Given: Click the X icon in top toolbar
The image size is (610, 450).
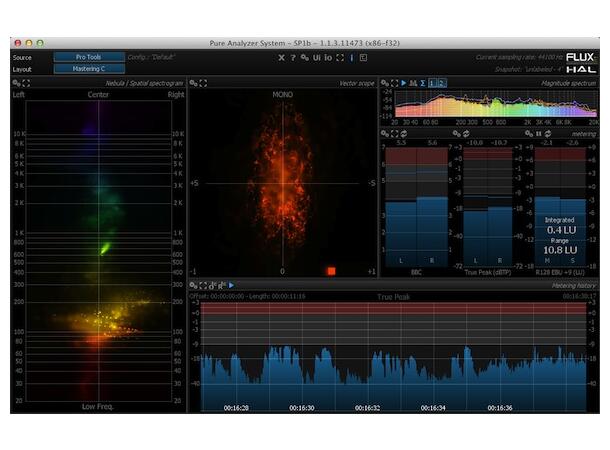Looking at the screenshot, I should [281, 58].
